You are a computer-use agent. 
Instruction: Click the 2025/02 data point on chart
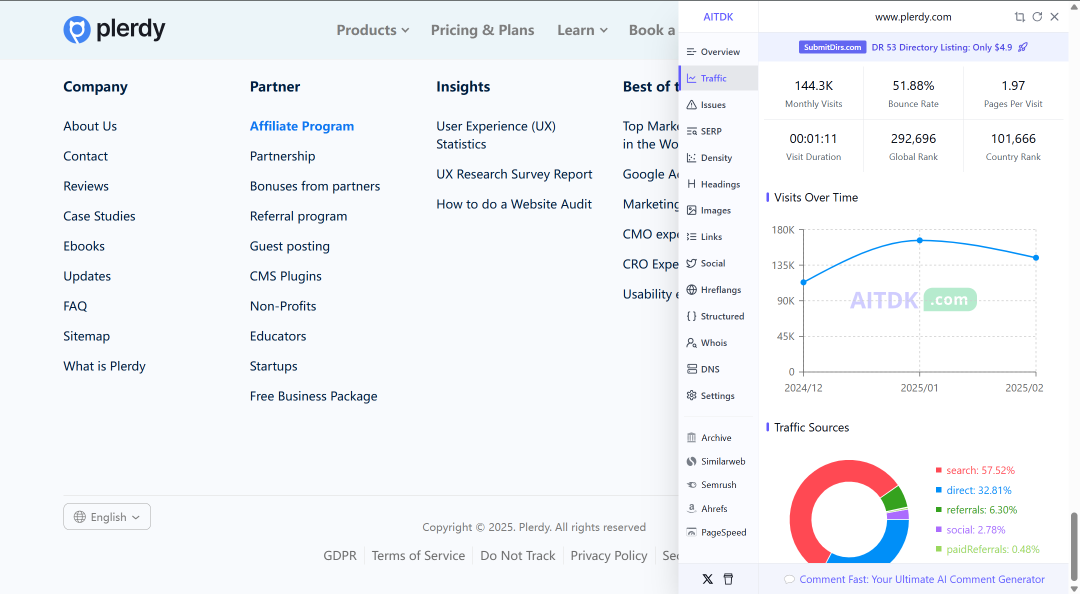pyautogui.click(x=1036, y=258)
